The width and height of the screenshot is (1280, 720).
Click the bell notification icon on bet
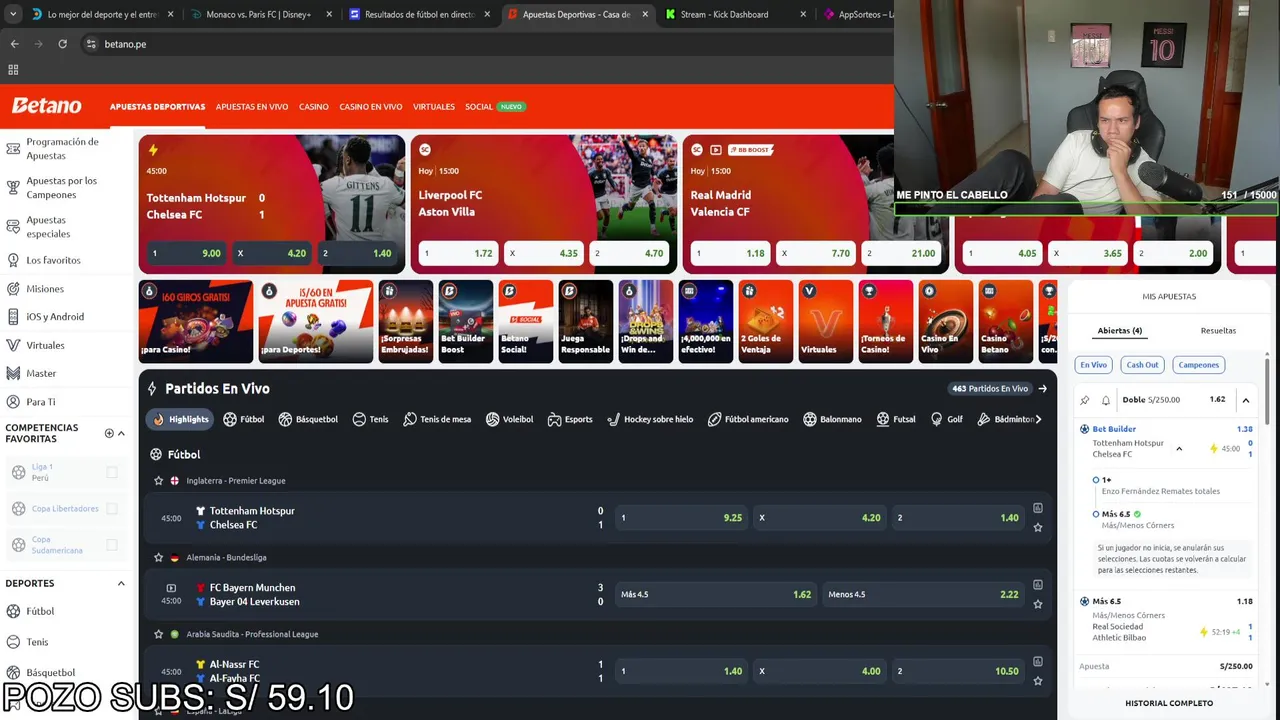[1106, 400]
